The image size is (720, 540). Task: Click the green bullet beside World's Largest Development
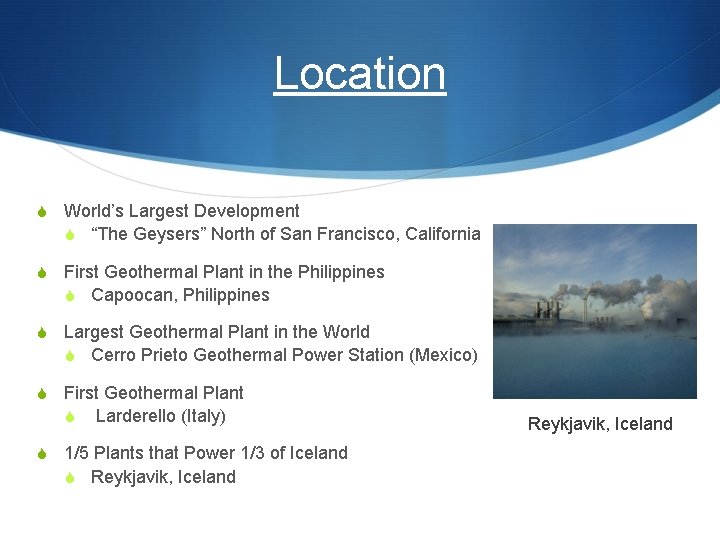(x=42, y=212)
